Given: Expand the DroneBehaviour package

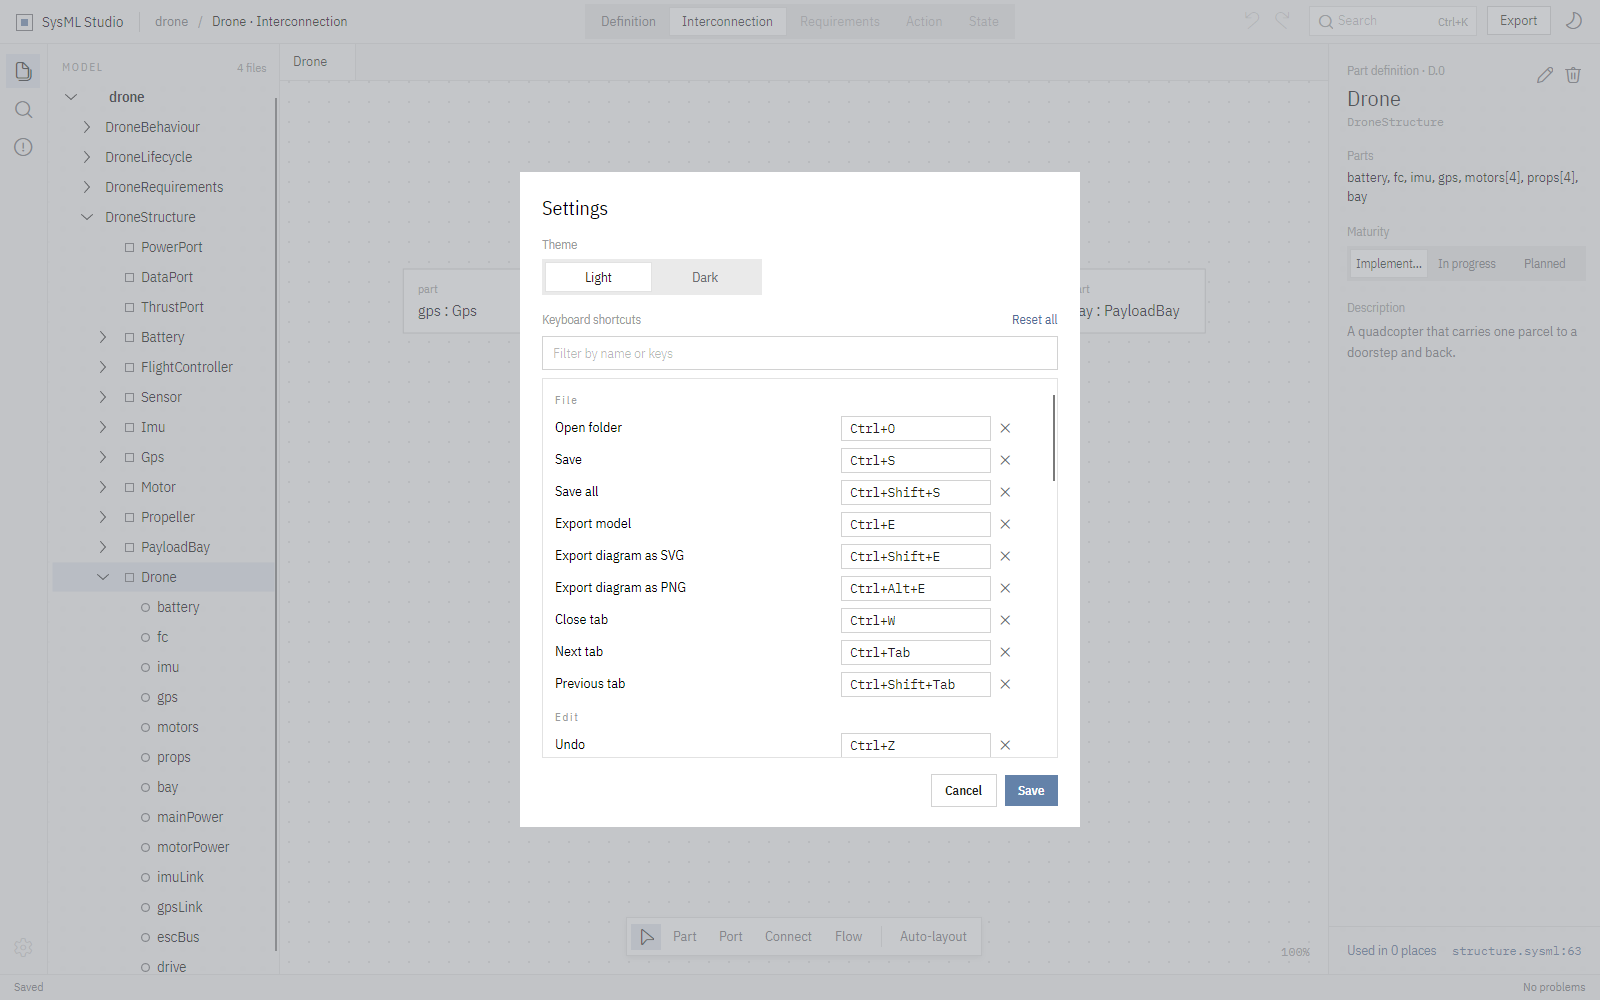Looking at the screenshot, I should (87, 127).
